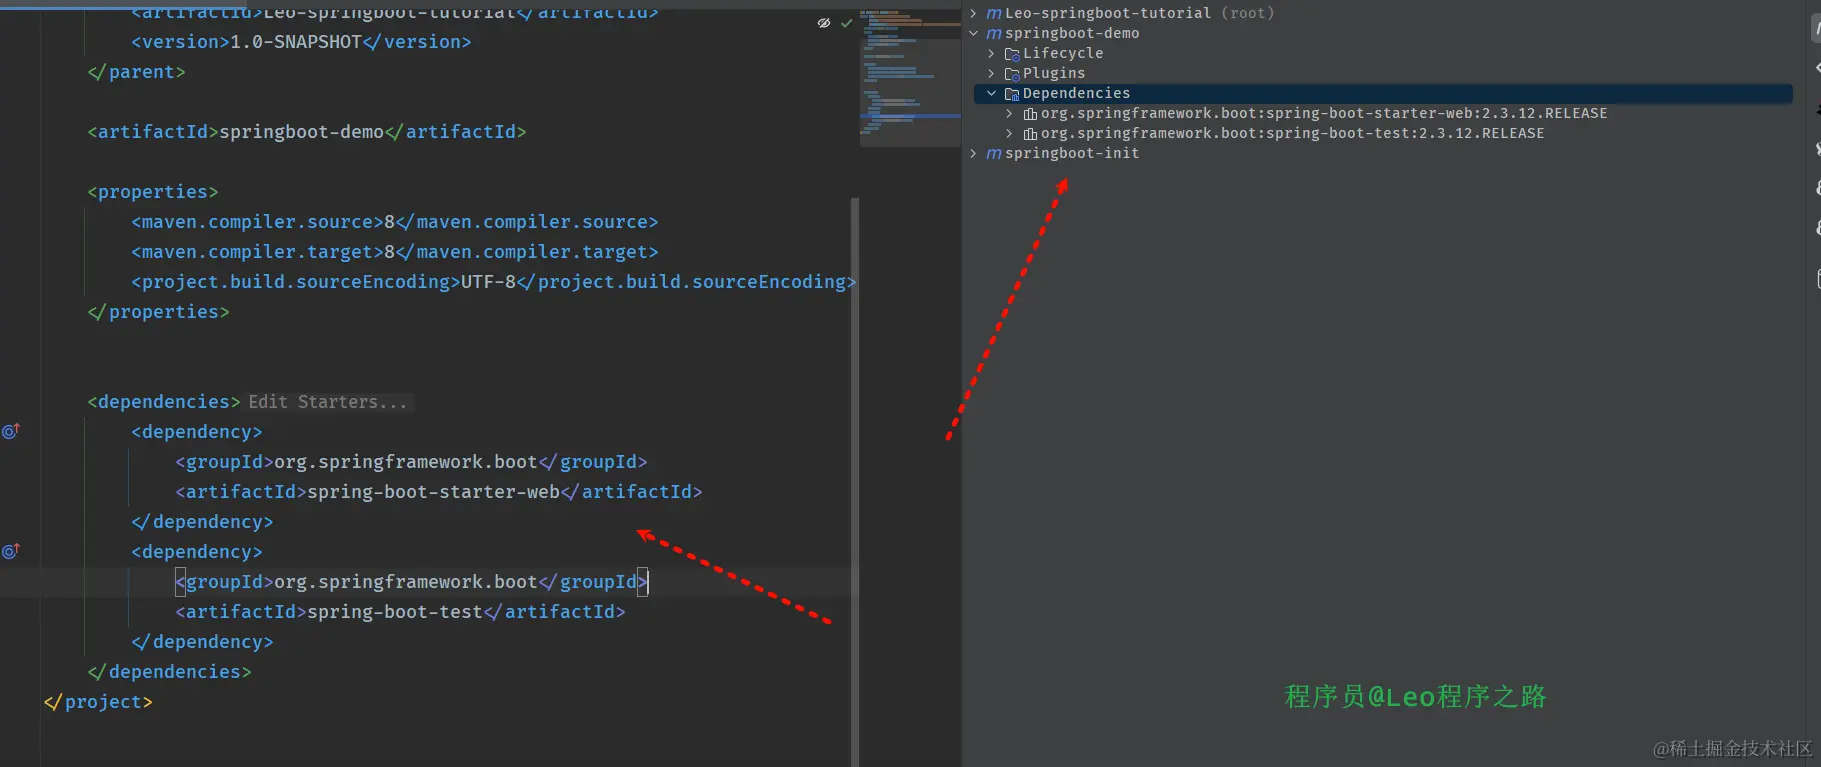Click the code minimap preview
Viewport: 1821px width, 767px height.
tap(910, 78)
